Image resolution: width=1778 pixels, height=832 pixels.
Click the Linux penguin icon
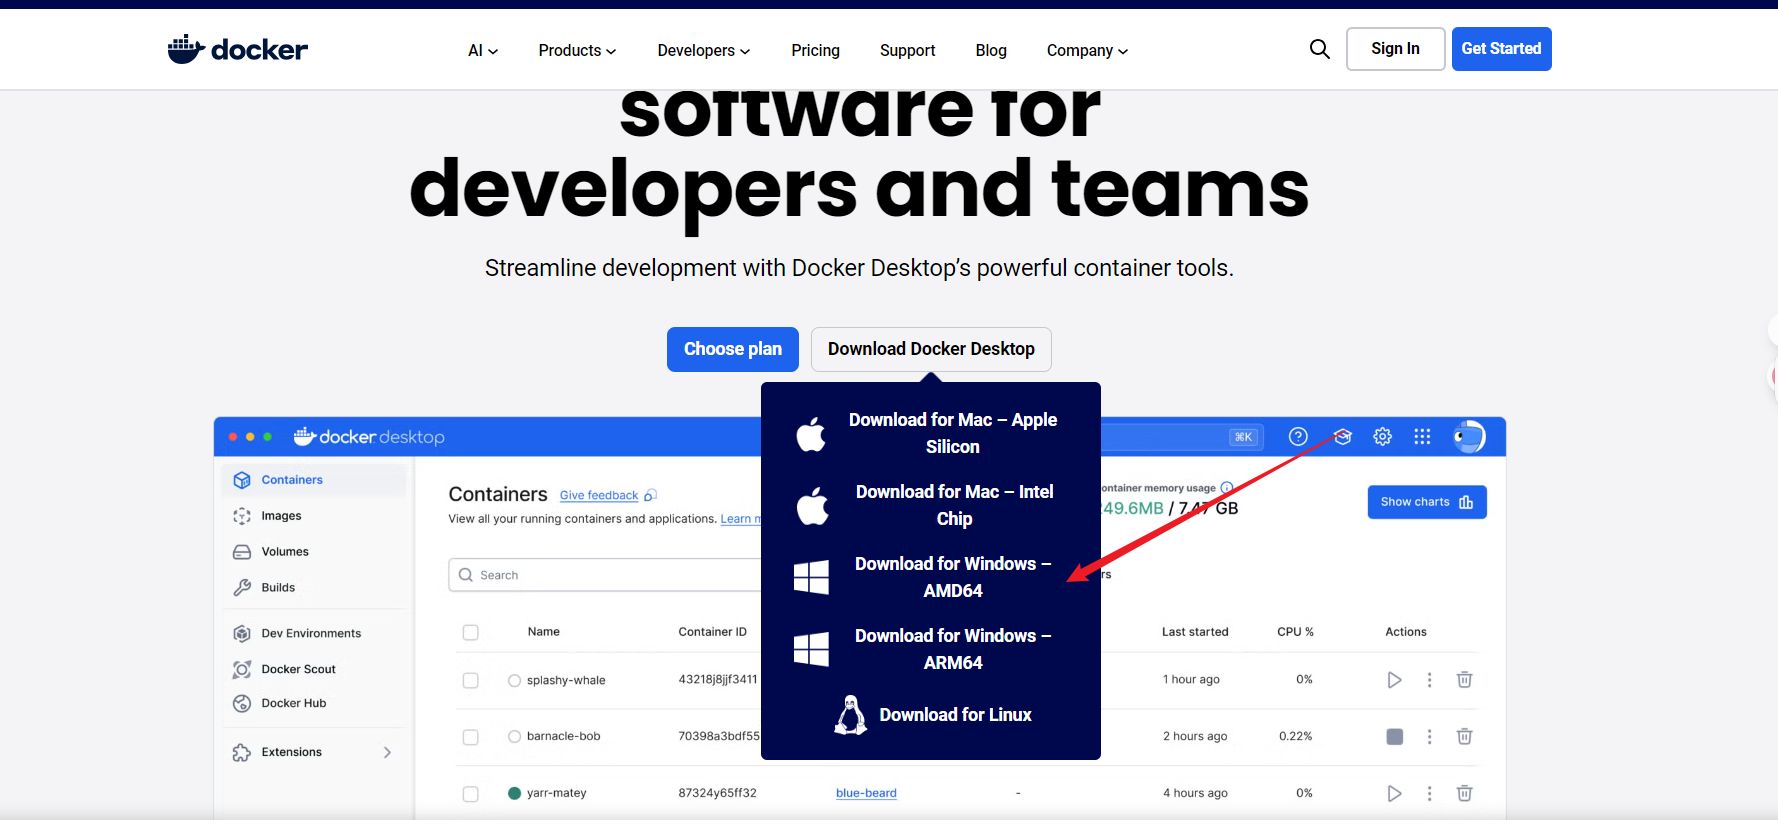pos(851,715)
